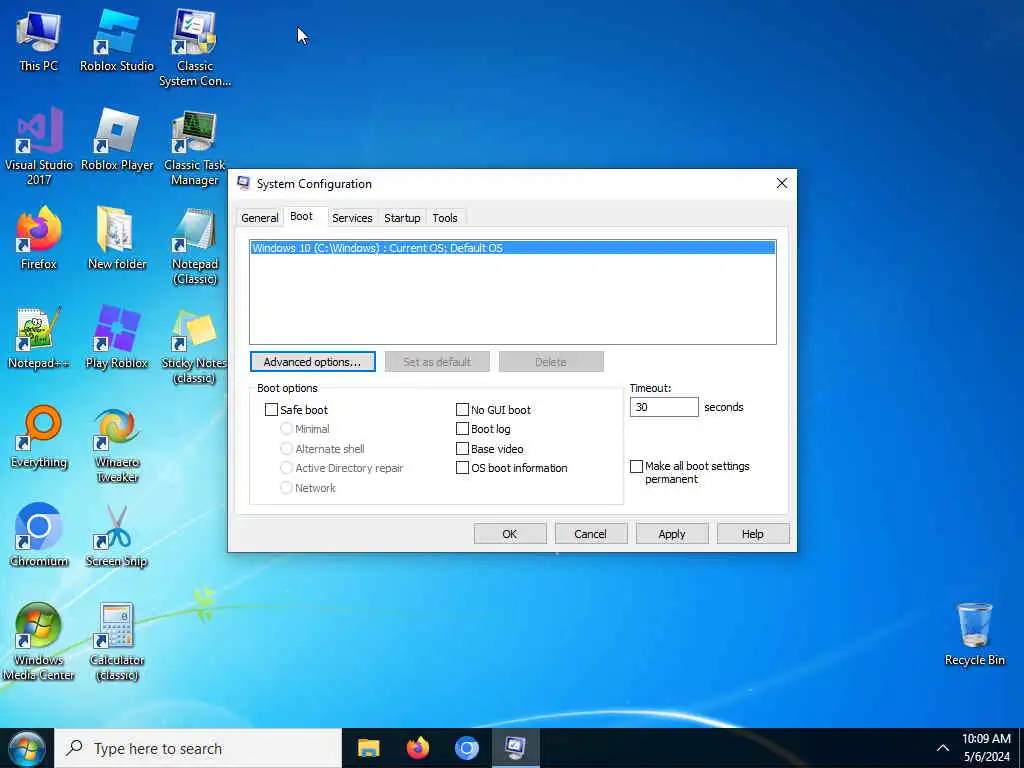Select Calculator (classic) shortcut
1024x768 pixels.
(x=117, y=642)
